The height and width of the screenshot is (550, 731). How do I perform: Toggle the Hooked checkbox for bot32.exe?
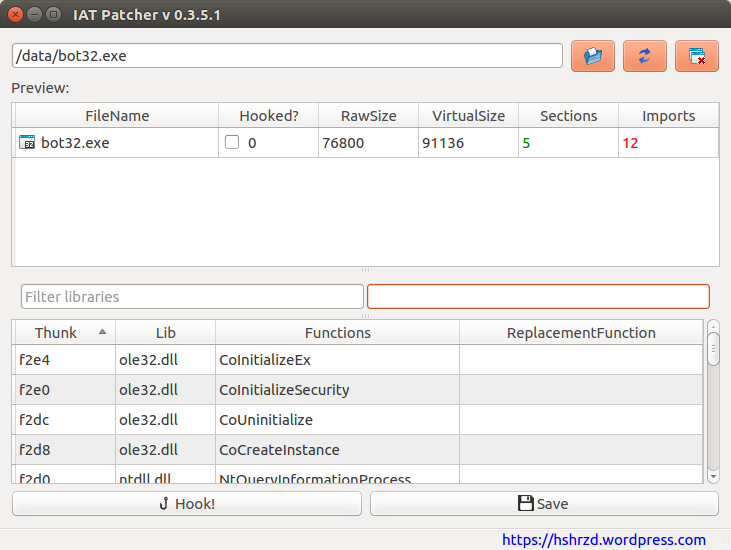click(232, 143)
